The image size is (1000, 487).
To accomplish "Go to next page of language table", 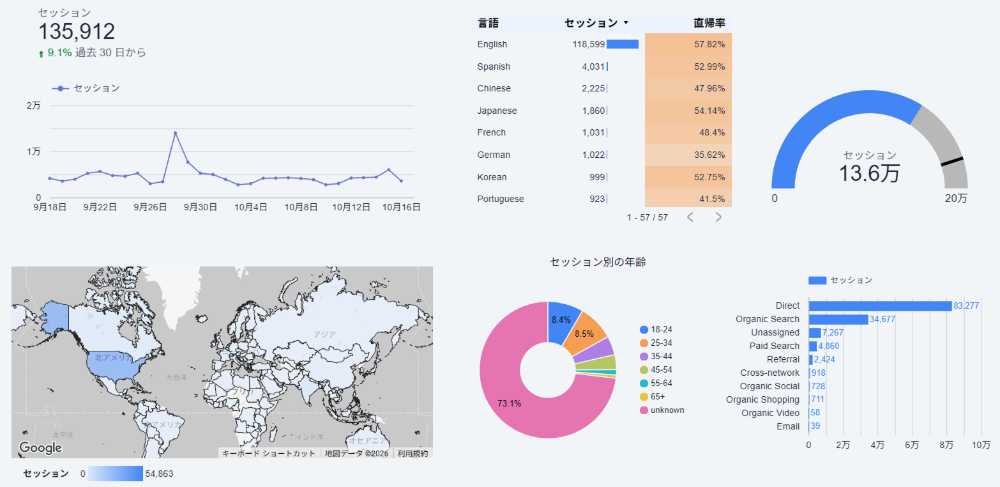I will coord(719,217).
